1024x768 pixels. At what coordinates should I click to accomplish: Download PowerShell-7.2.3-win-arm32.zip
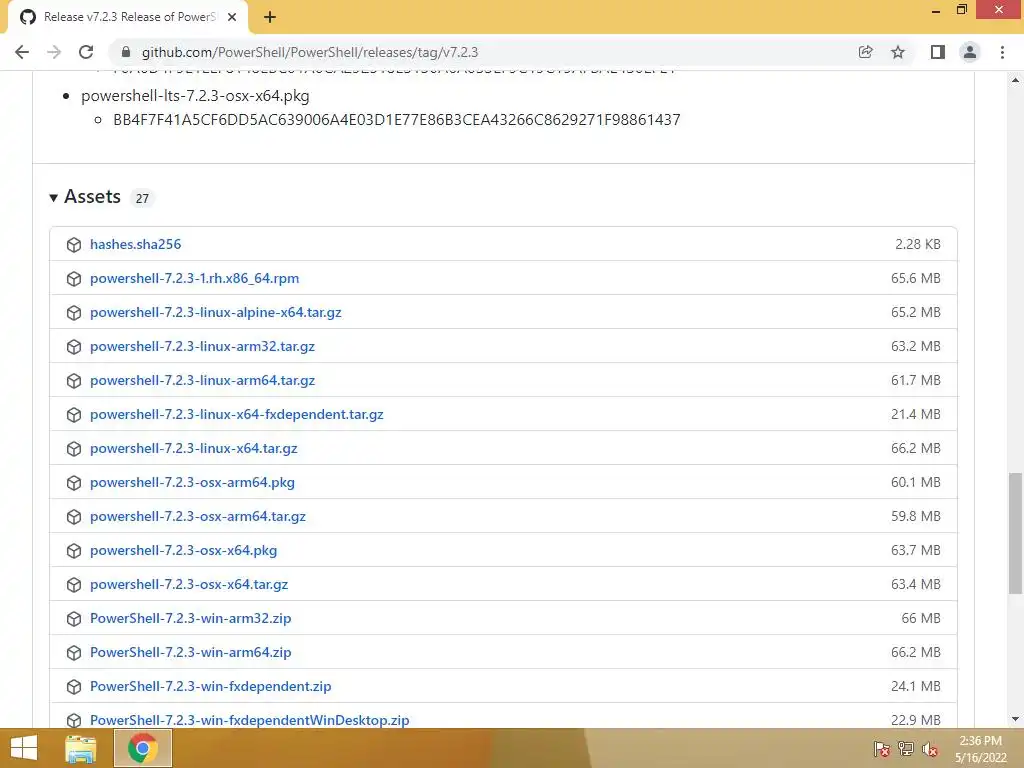(191, 618)
